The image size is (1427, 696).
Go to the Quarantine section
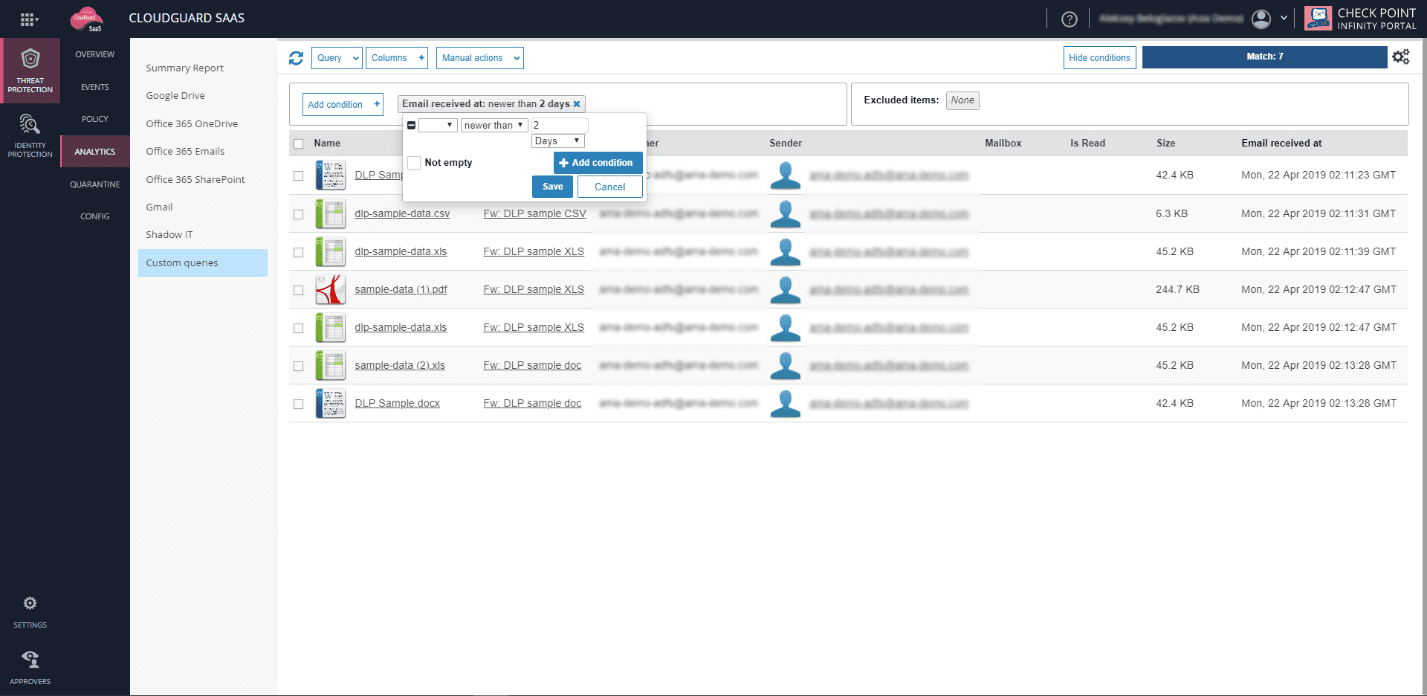[x=95, y=185]
